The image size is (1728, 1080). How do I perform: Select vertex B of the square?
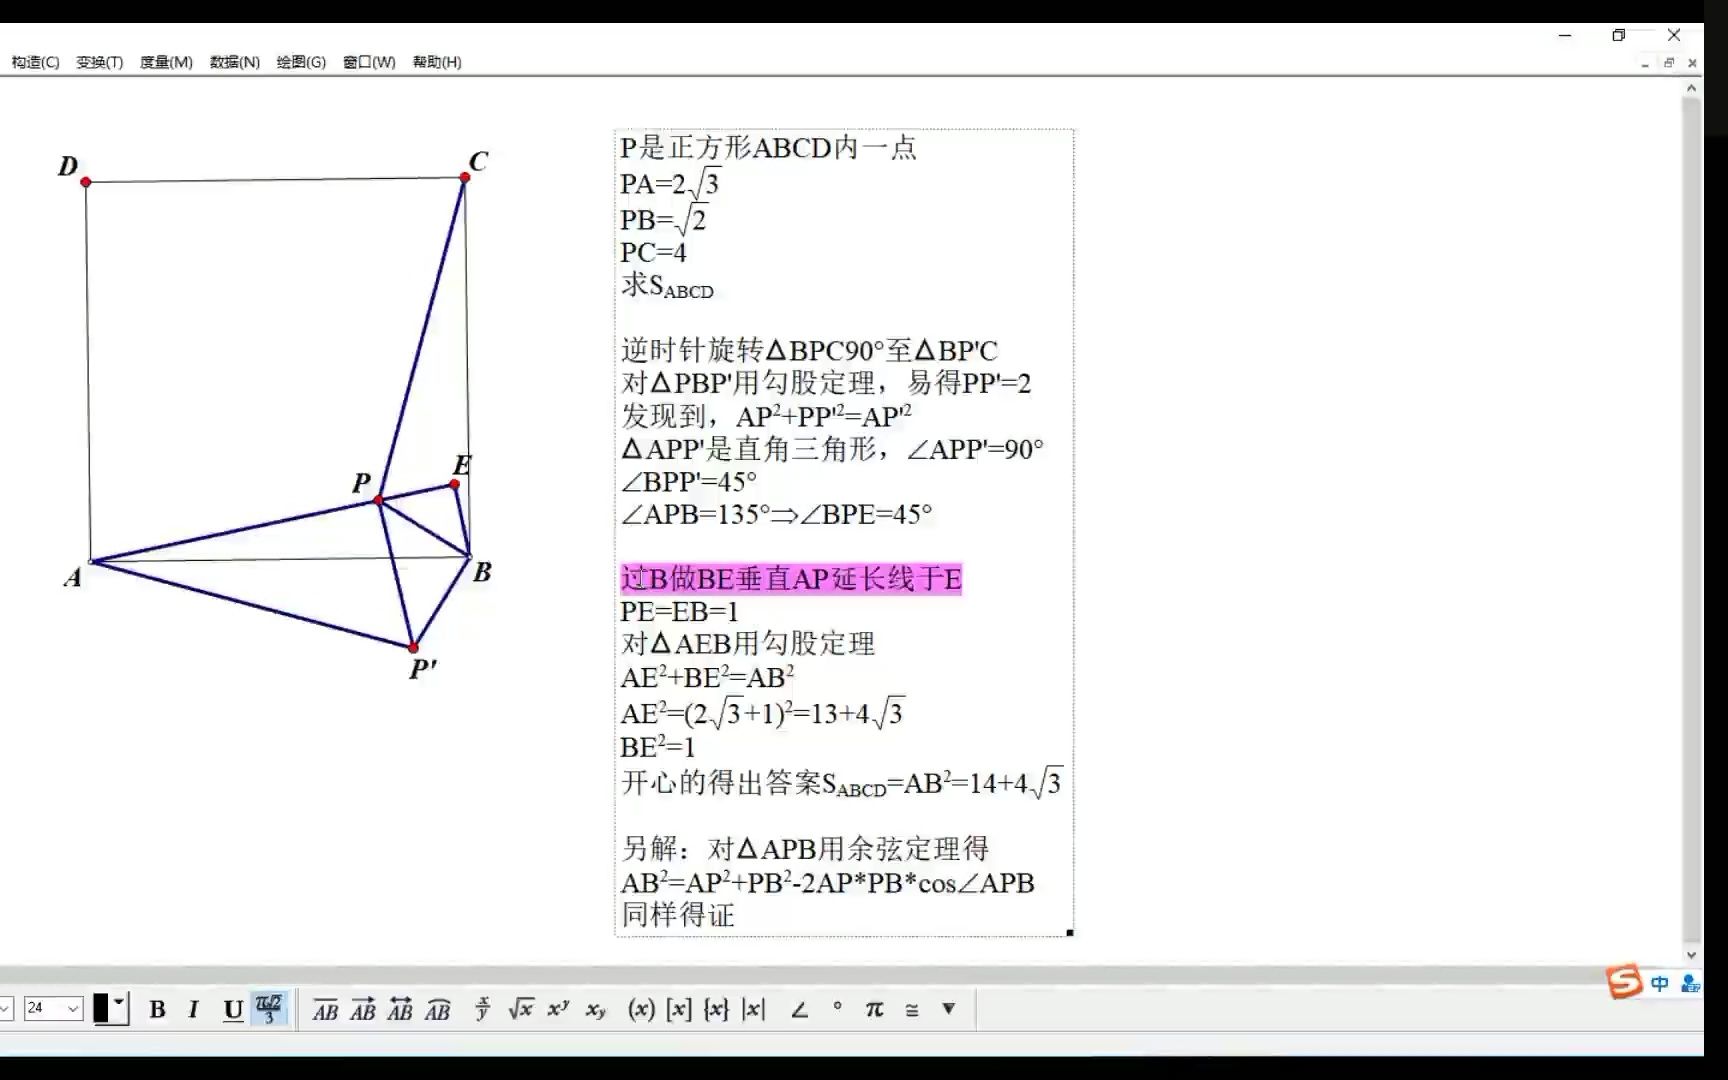point(469,556)
